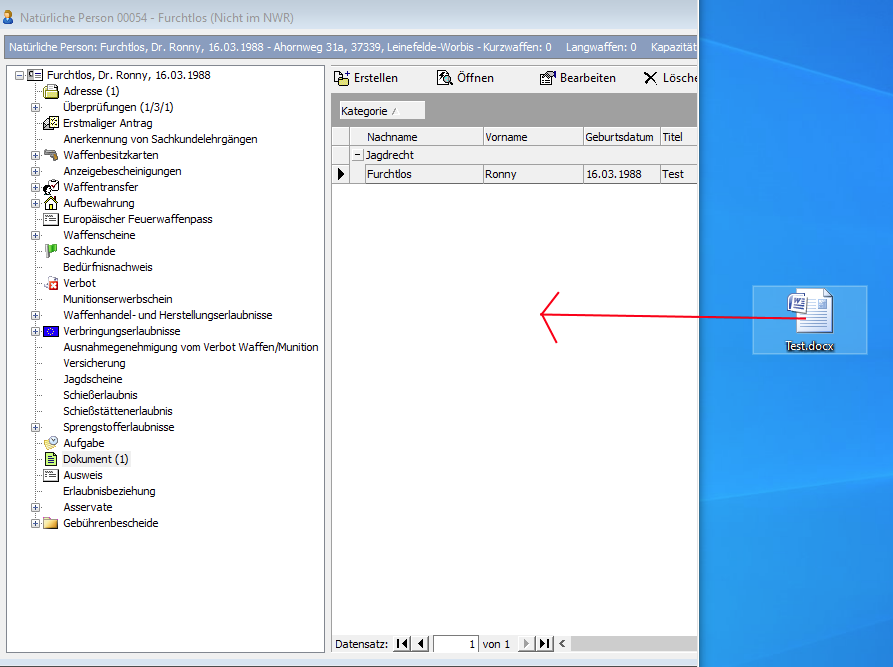Click the red Verbot icon
The image size is (893, 667).
51,283
